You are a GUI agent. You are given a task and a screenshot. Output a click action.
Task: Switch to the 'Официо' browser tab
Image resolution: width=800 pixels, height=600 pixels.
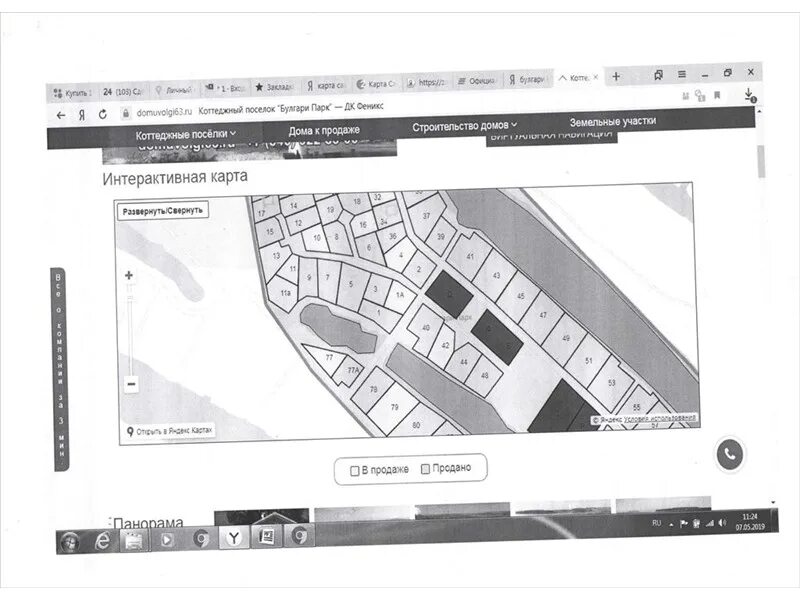[477, 81]
